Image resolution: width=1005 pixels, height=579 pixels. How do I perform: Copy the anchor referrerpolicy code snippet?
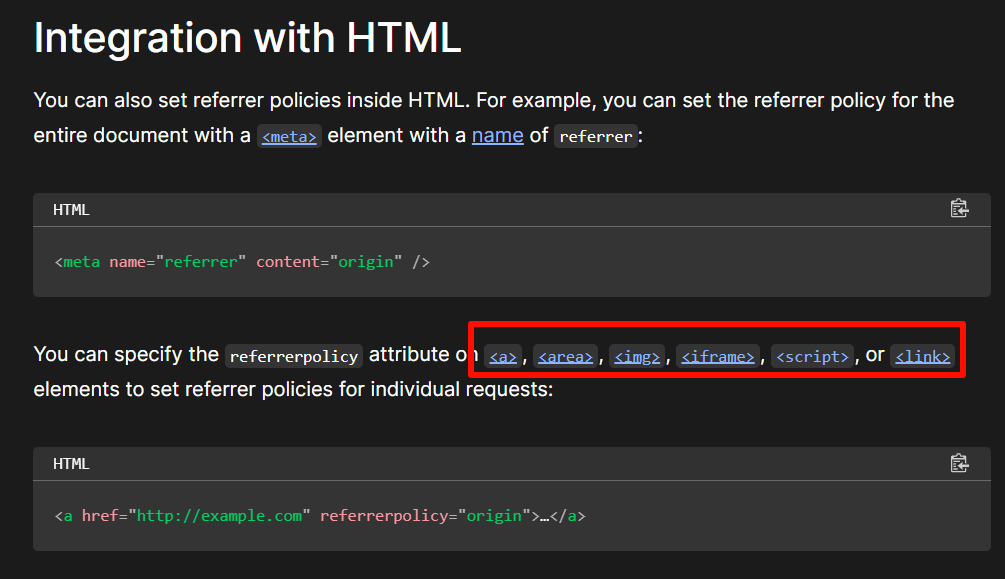point(959,463)
